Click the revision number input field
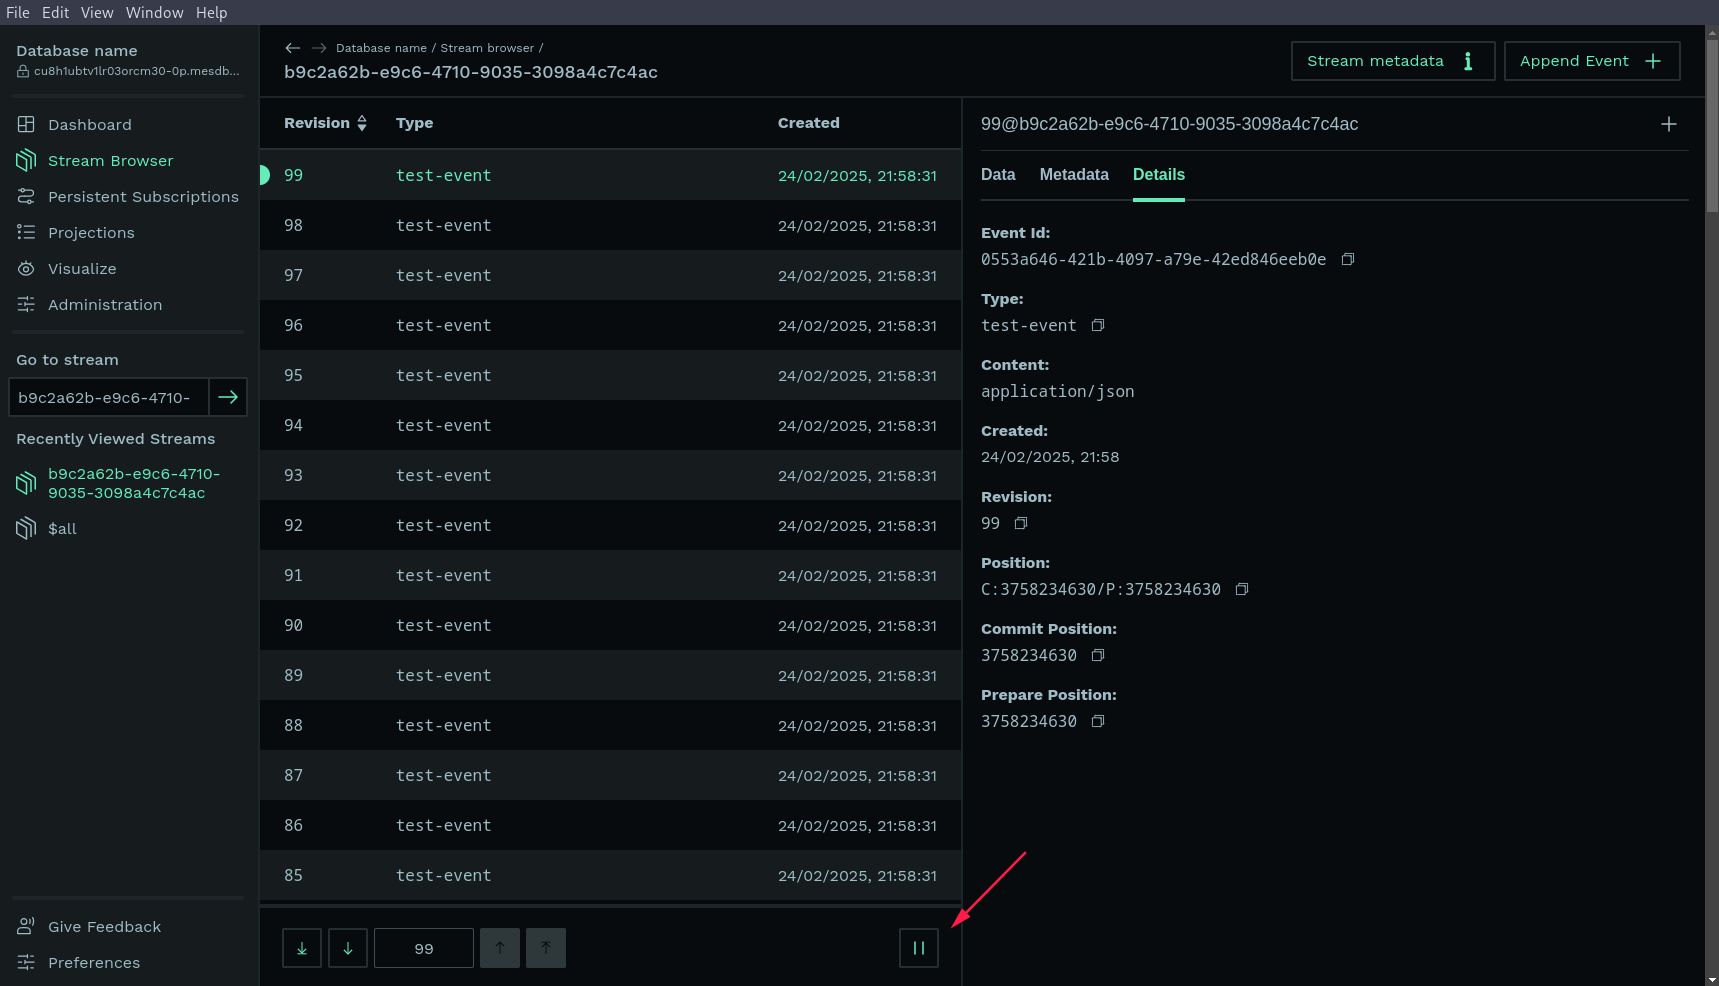 click(423, 948)
